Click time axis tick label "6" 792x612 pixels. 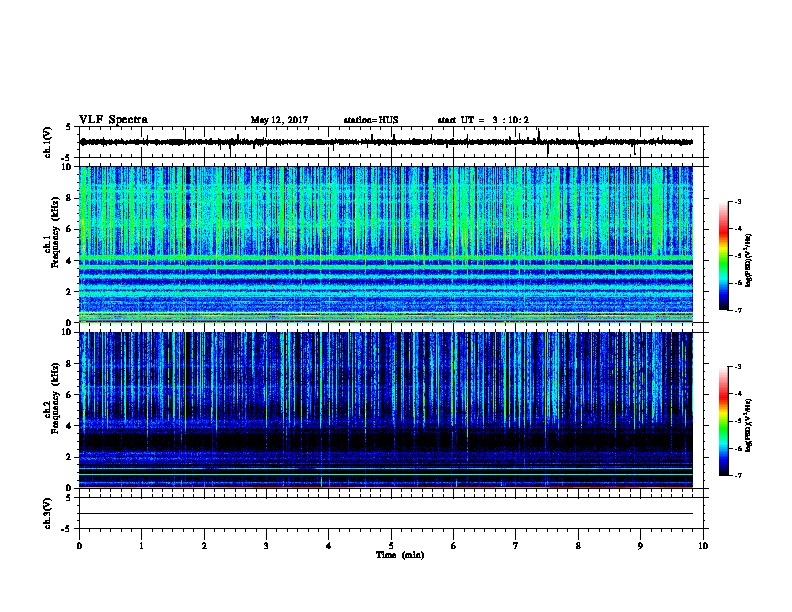pos(454,546)
